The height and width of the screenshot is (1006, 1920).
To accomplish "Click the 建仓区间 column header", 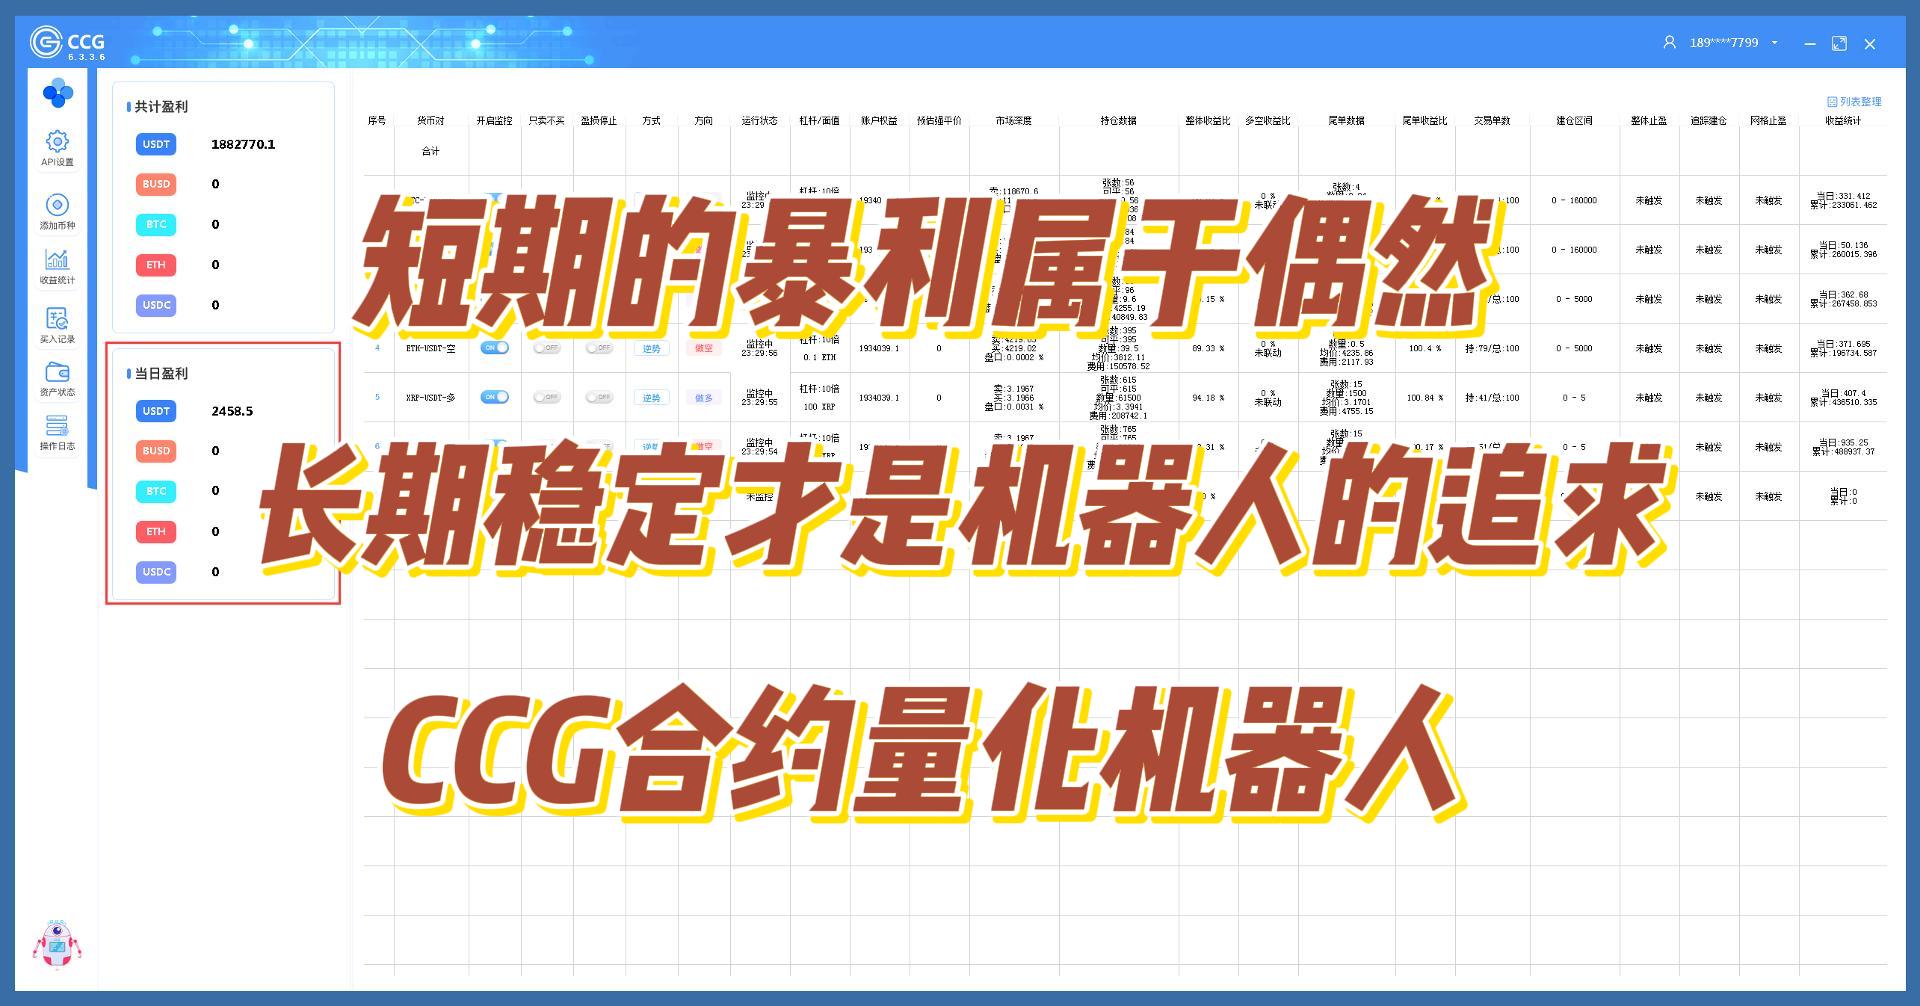I will 1574,120.
